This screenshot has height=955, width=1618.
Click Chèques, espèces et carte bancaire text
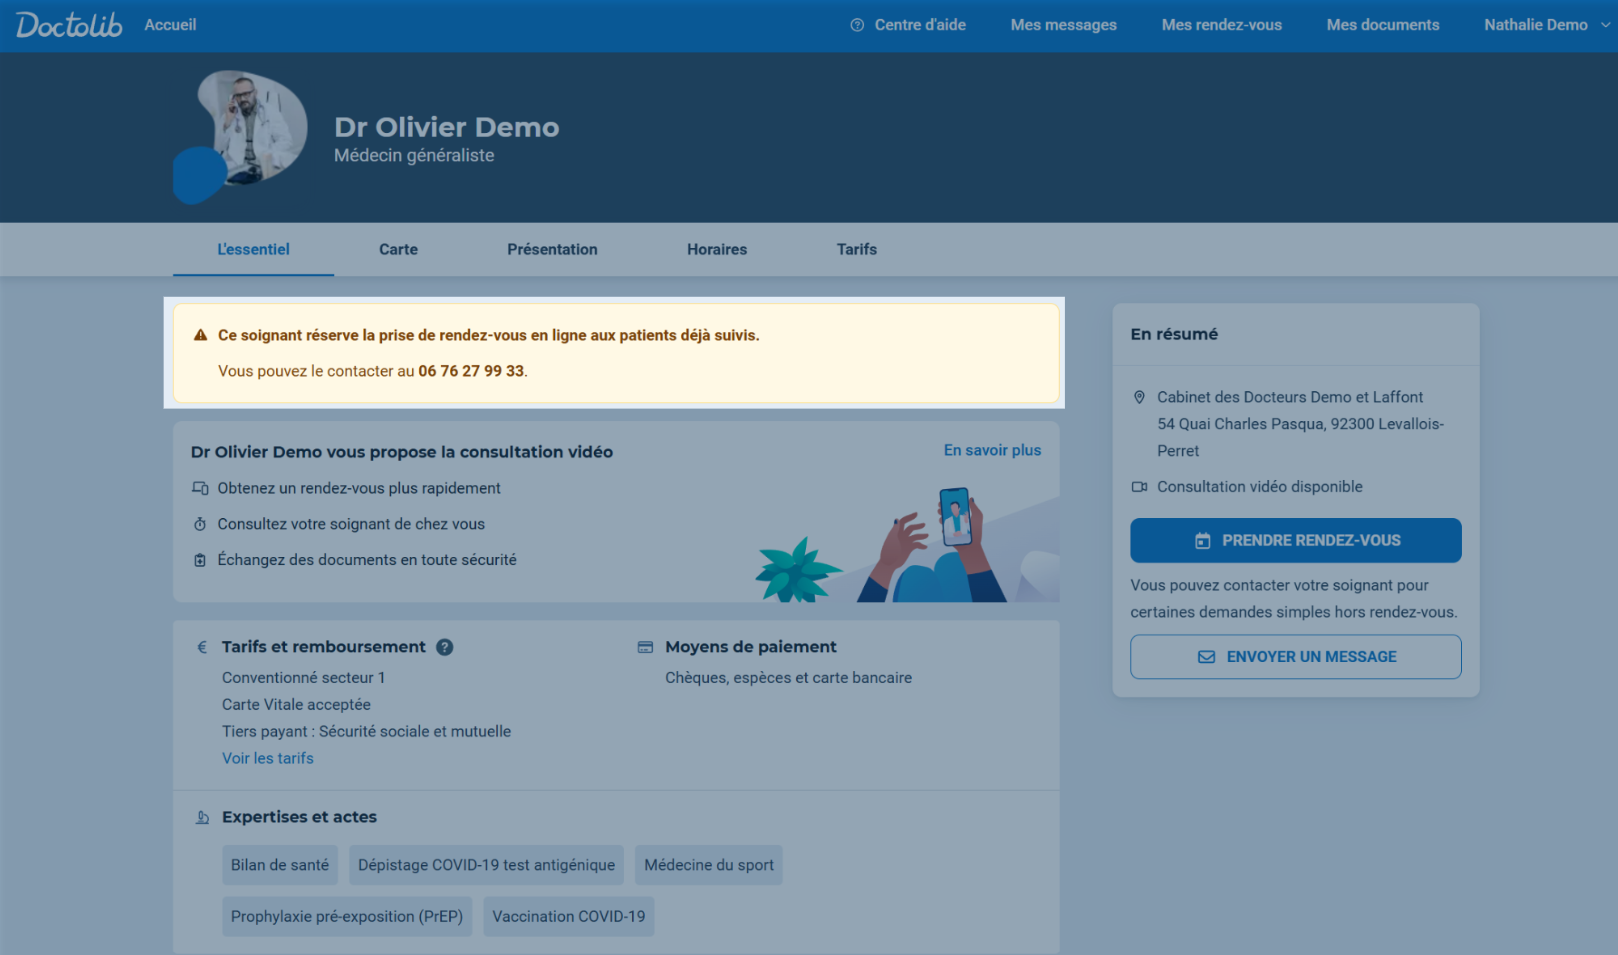[788, 677]
